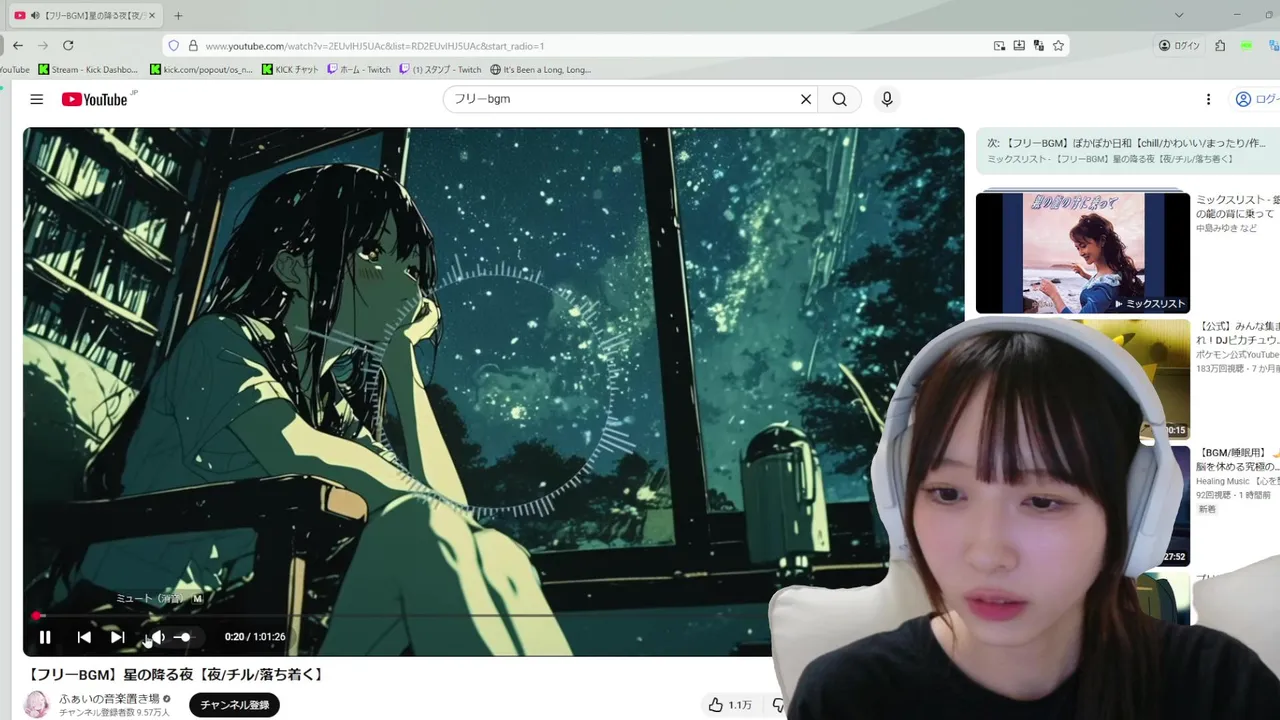
Task: View site security lock information
Action: [193, 46]
